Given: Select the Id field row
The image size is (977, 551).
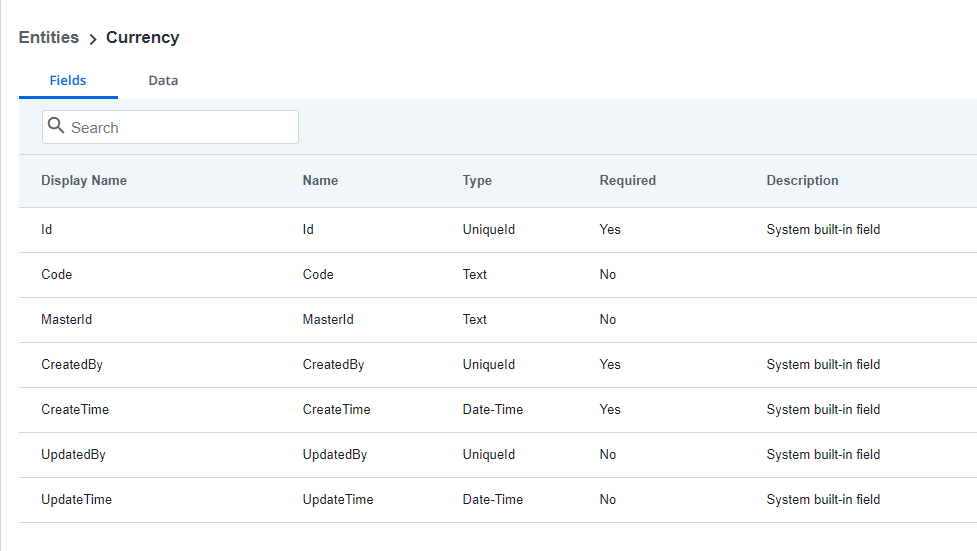Looking at the screenshot, I should 498,230.
